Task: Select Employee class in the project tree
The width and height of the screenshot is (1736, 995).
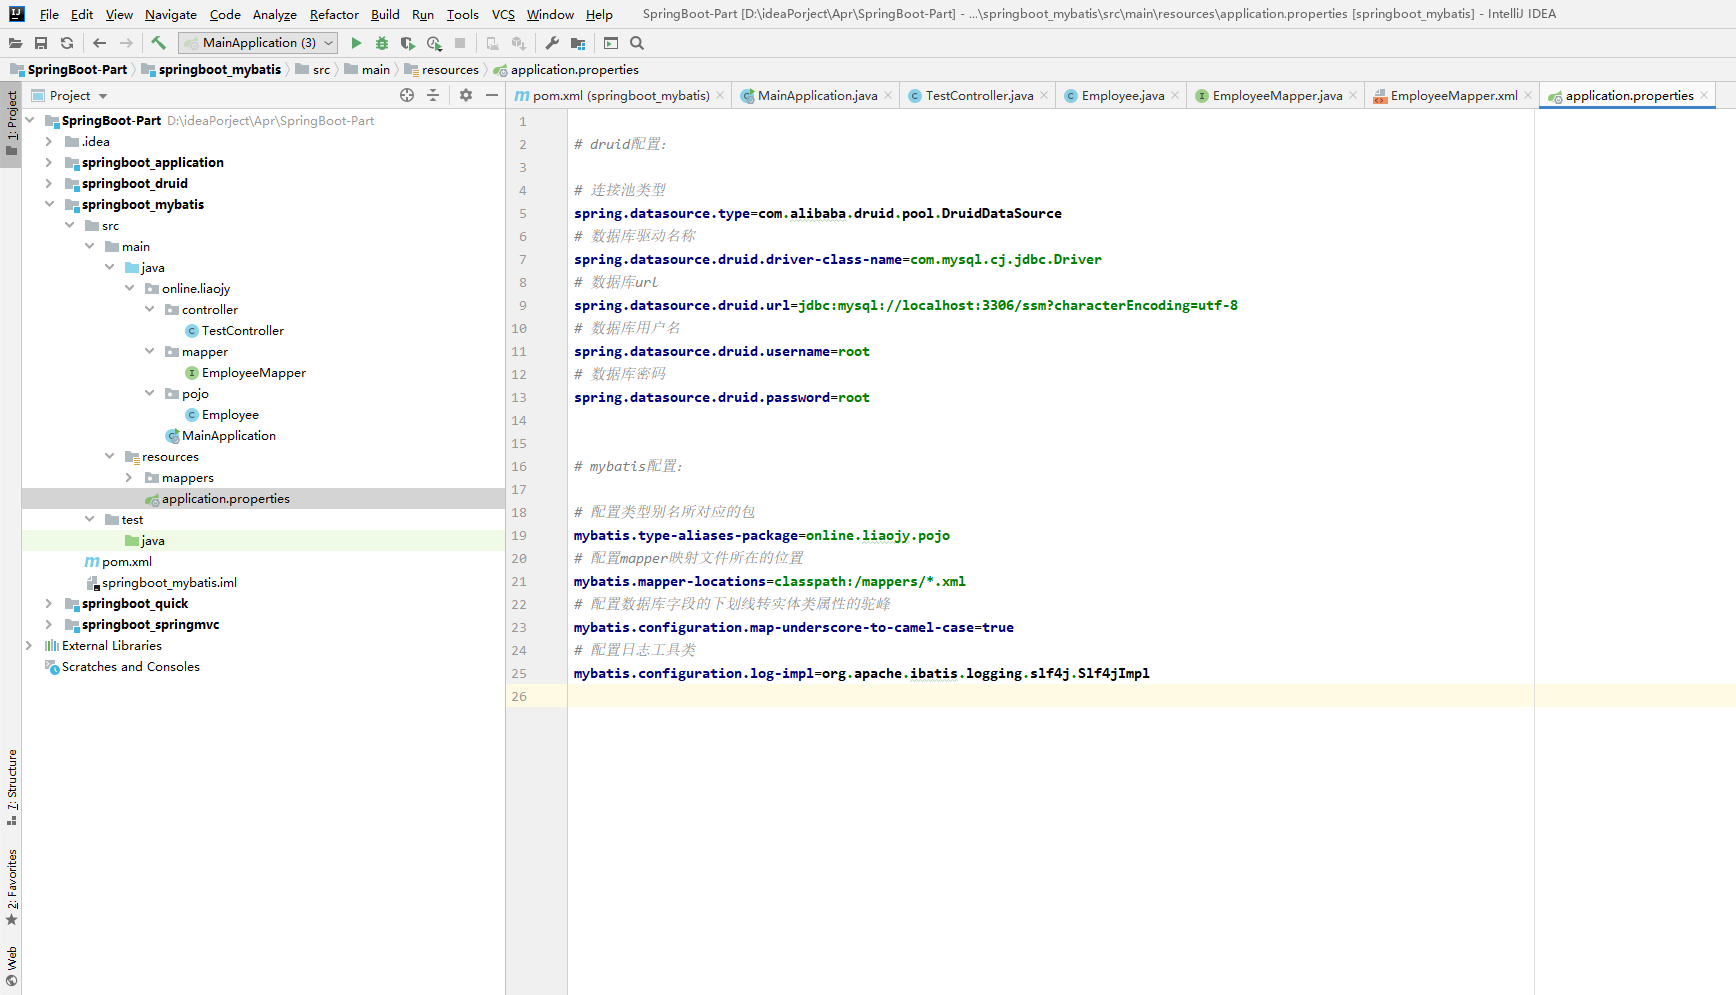Action: [230, 414]
